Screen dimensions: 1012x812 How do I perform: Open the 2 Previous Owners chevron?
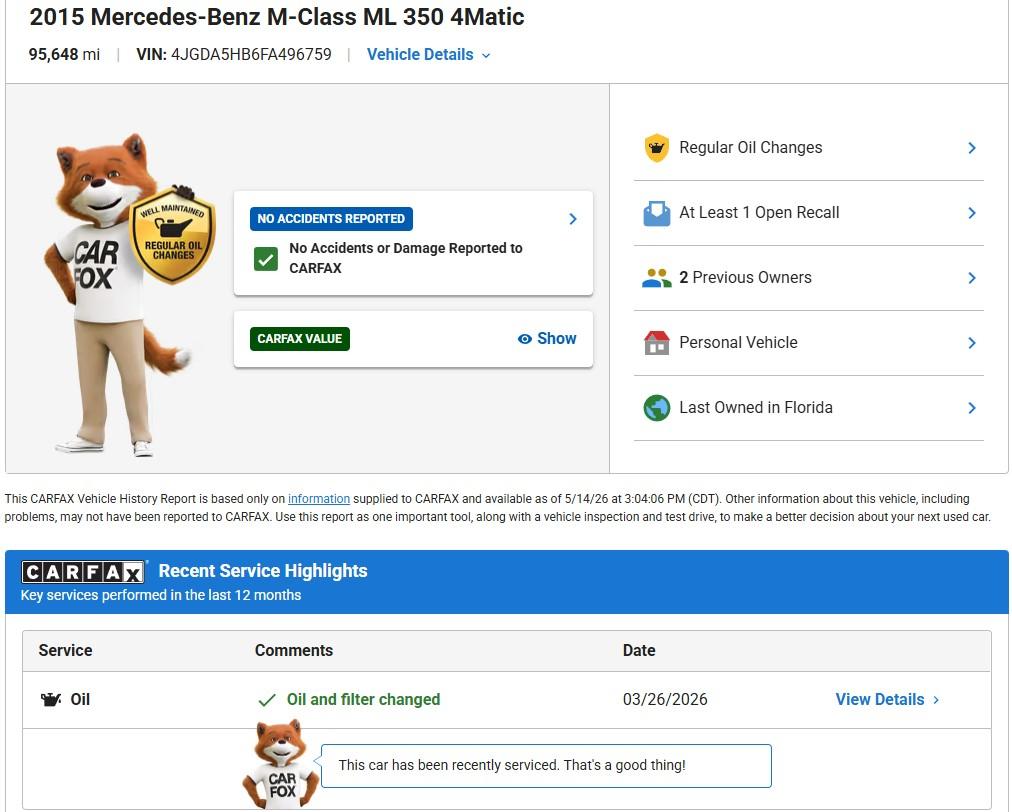pyautogui.click(x=972, y=278)
